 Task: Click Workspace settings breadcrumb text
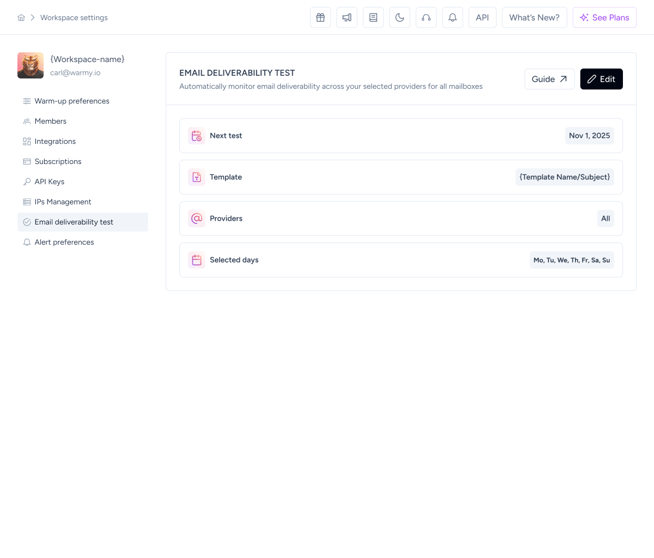click(74, 18)
